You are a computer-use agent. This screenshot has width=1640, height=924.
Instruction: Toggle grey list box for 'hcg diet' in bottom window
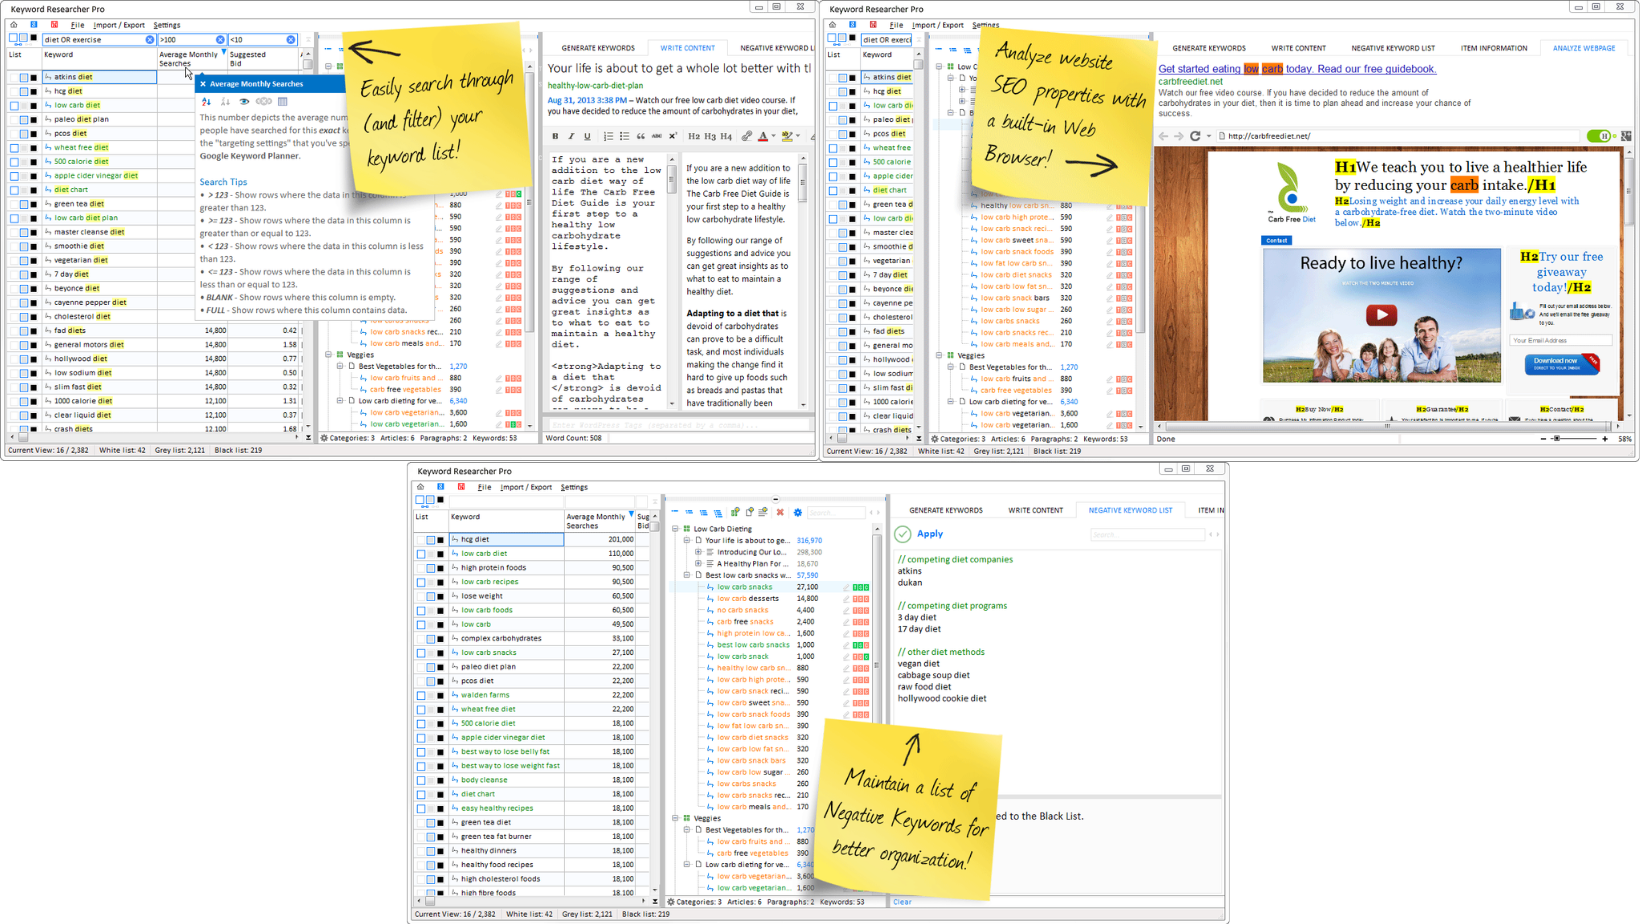[431, 539]
